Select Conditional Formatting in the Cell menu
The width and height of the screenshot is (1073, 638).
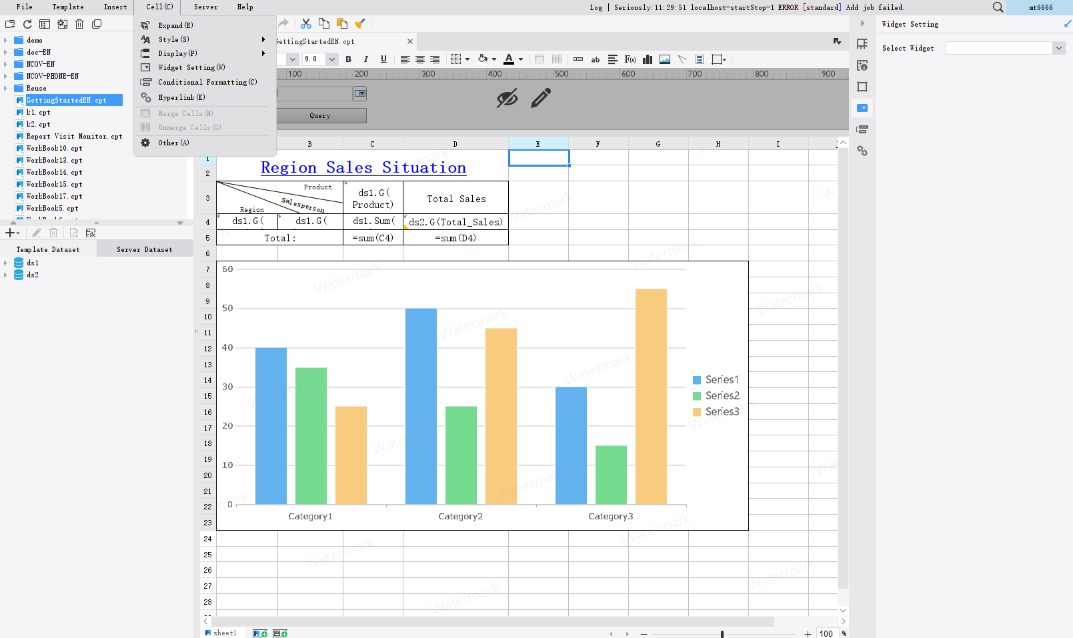click(205, 82)
